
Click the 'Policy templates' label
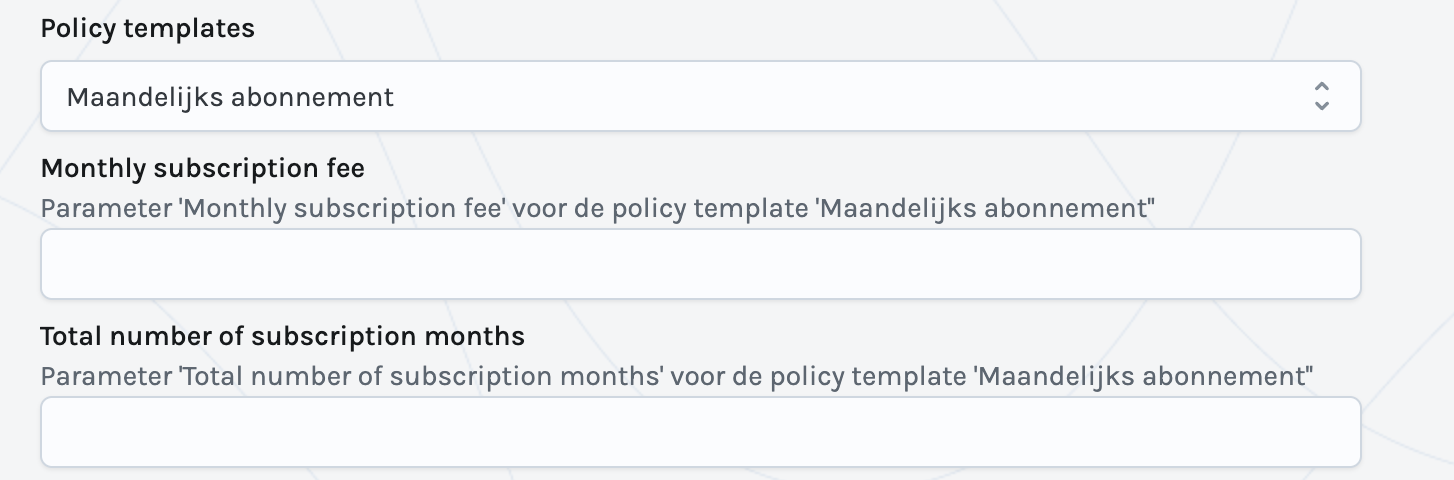pyautogui.click(x=147, y=29)
